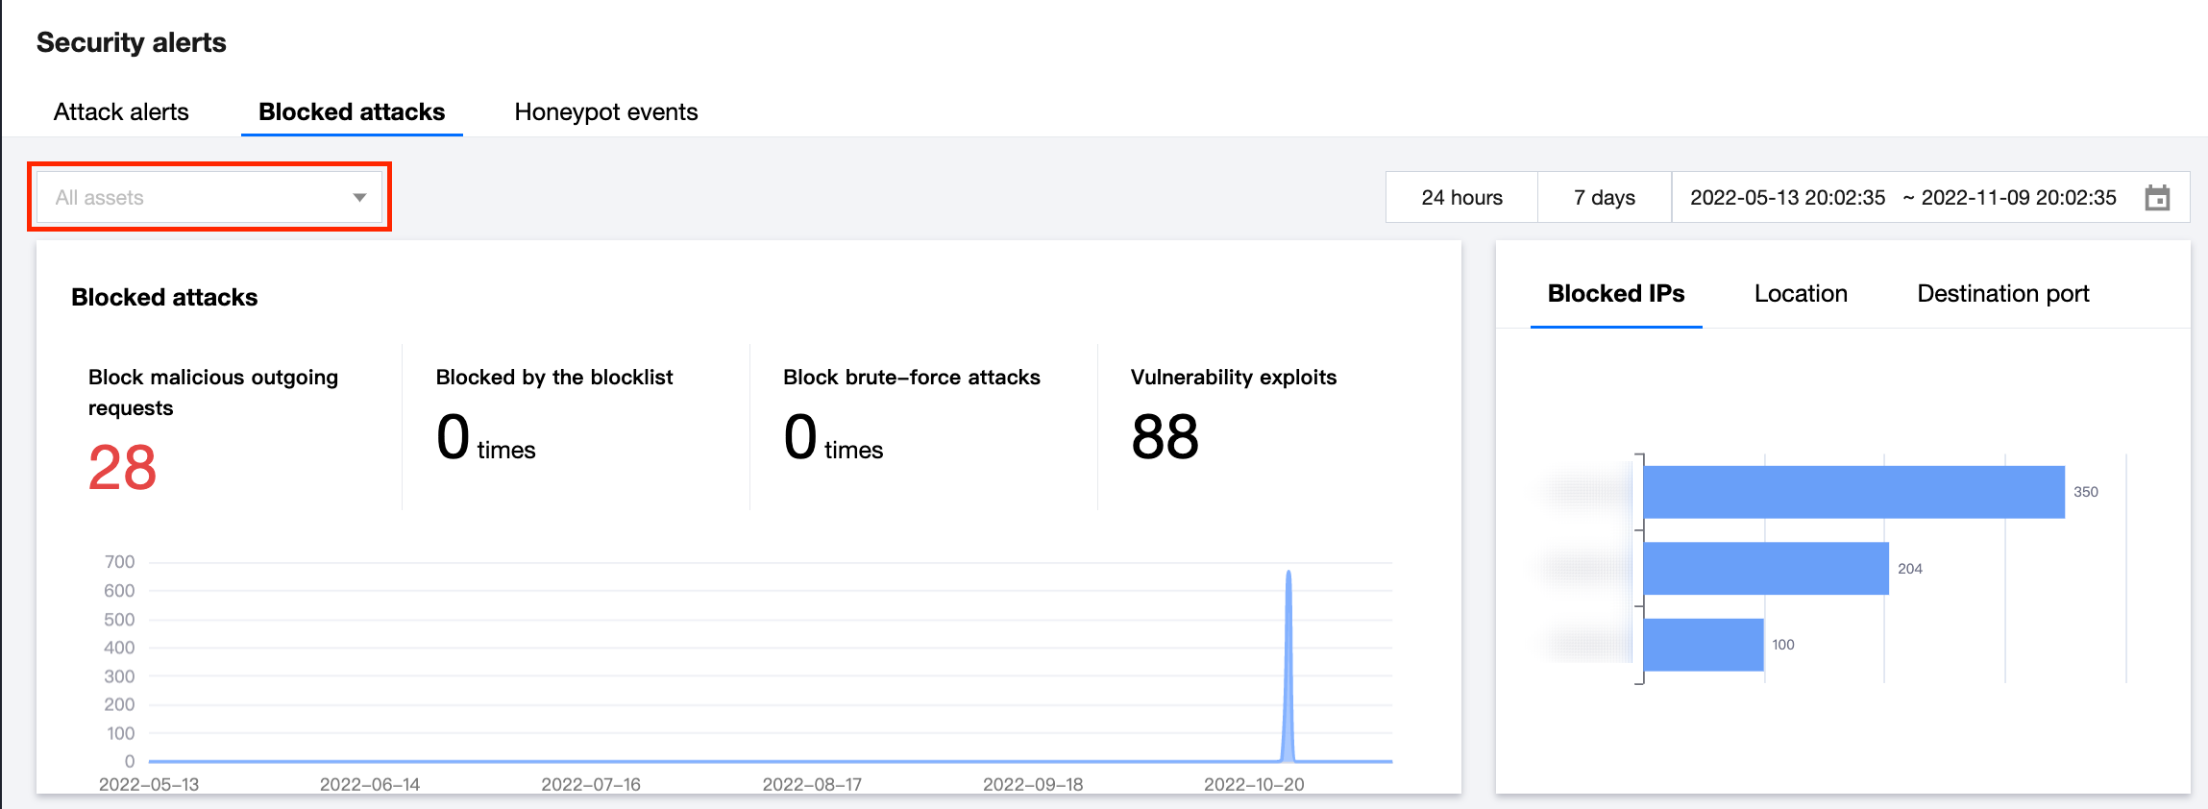Click the 28 malicious outgoing requests count
This screenshot has height=809, width=2208.
pos(122,468)
